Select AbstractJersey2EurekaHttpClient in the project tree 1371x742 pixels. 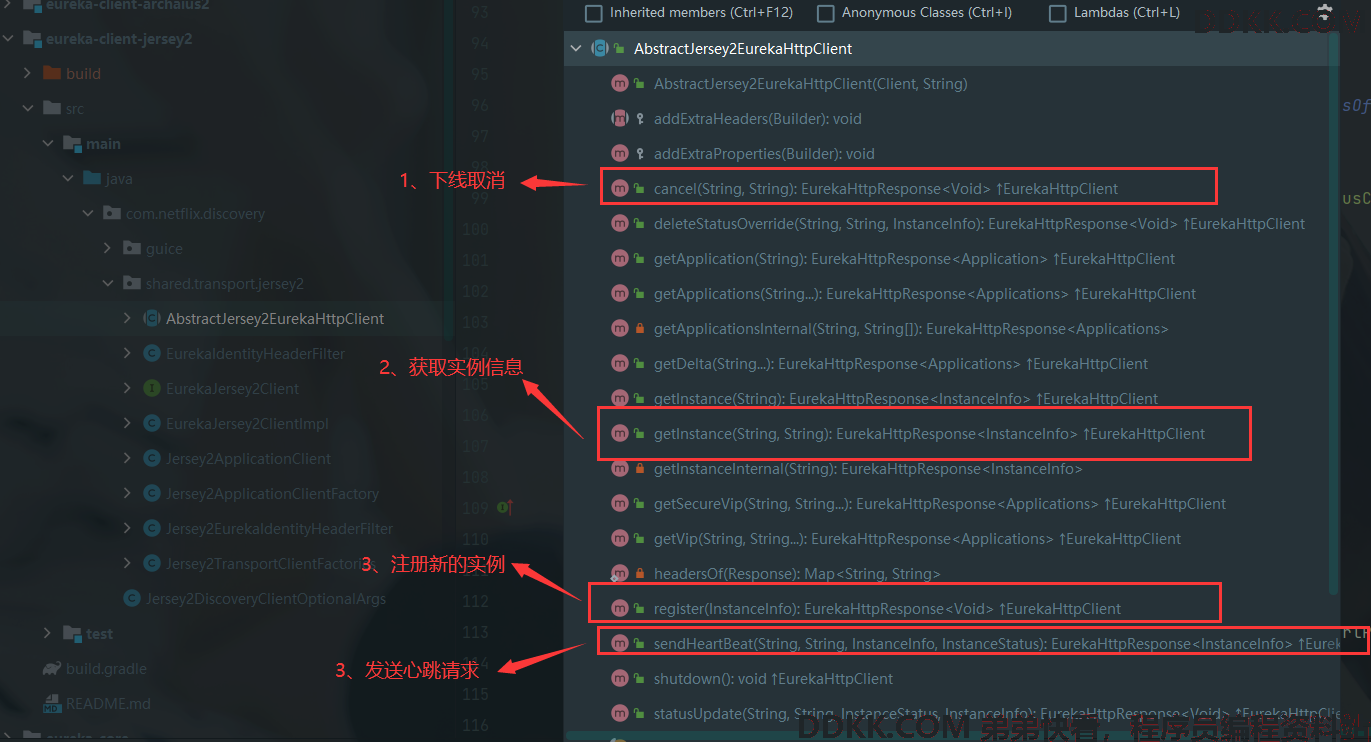(275, 319)
